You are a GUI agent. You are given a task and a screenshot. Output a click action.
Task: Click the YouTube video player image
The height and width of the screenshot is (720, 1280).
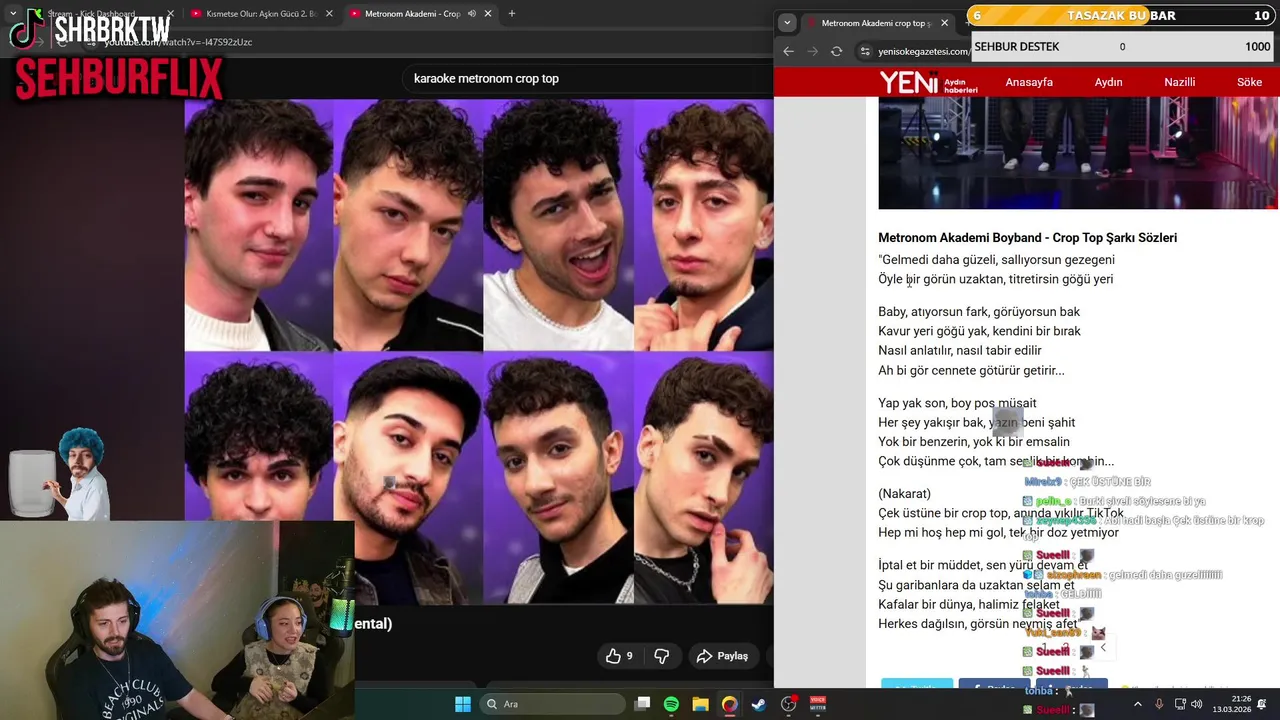(478, 350)
